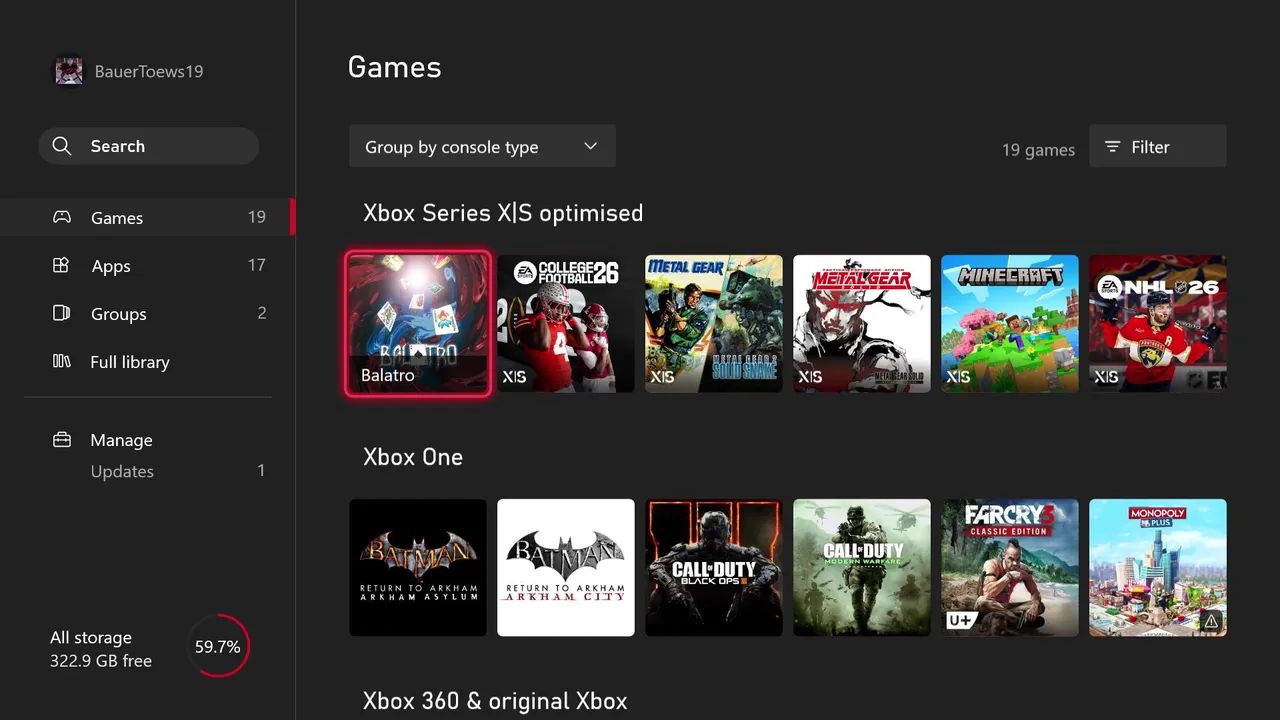Click the Manage toolbox icon
Image resolution: width=1280 pixels, height=720 pixels.
(x=62, y=440)
